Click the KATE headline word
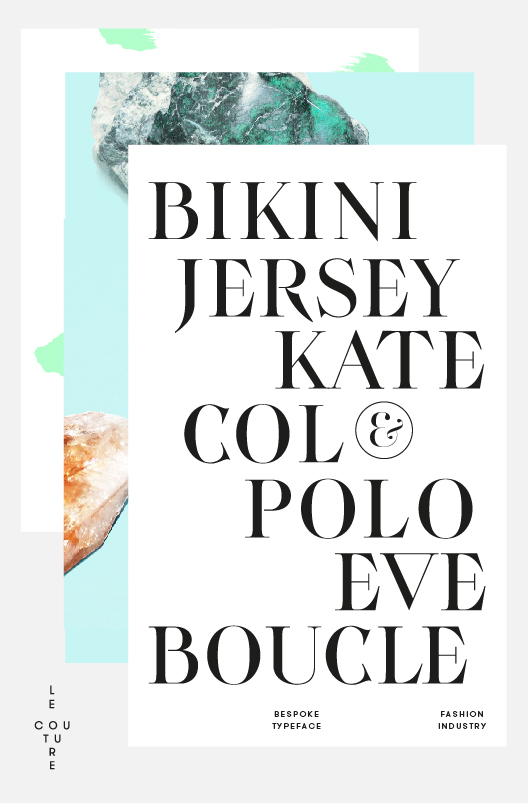 pyautogui.click(x=381, y=360)
